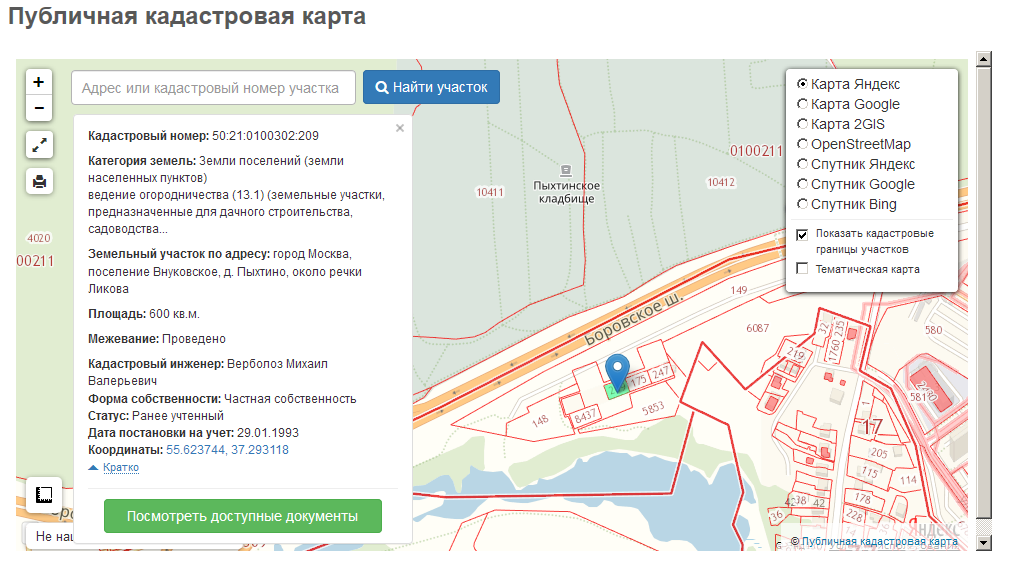
Task: Click parcel labeled 10411 on map
Action: (490, 192)
